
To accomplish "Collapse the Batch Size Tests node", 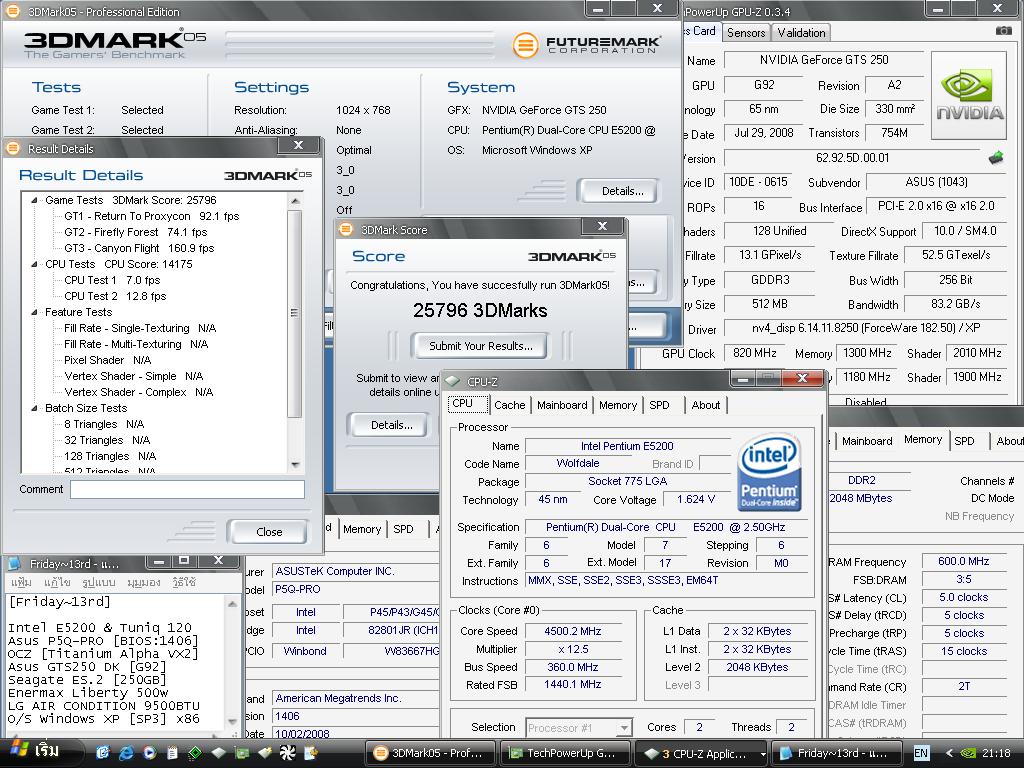I will tap(34, 408).
